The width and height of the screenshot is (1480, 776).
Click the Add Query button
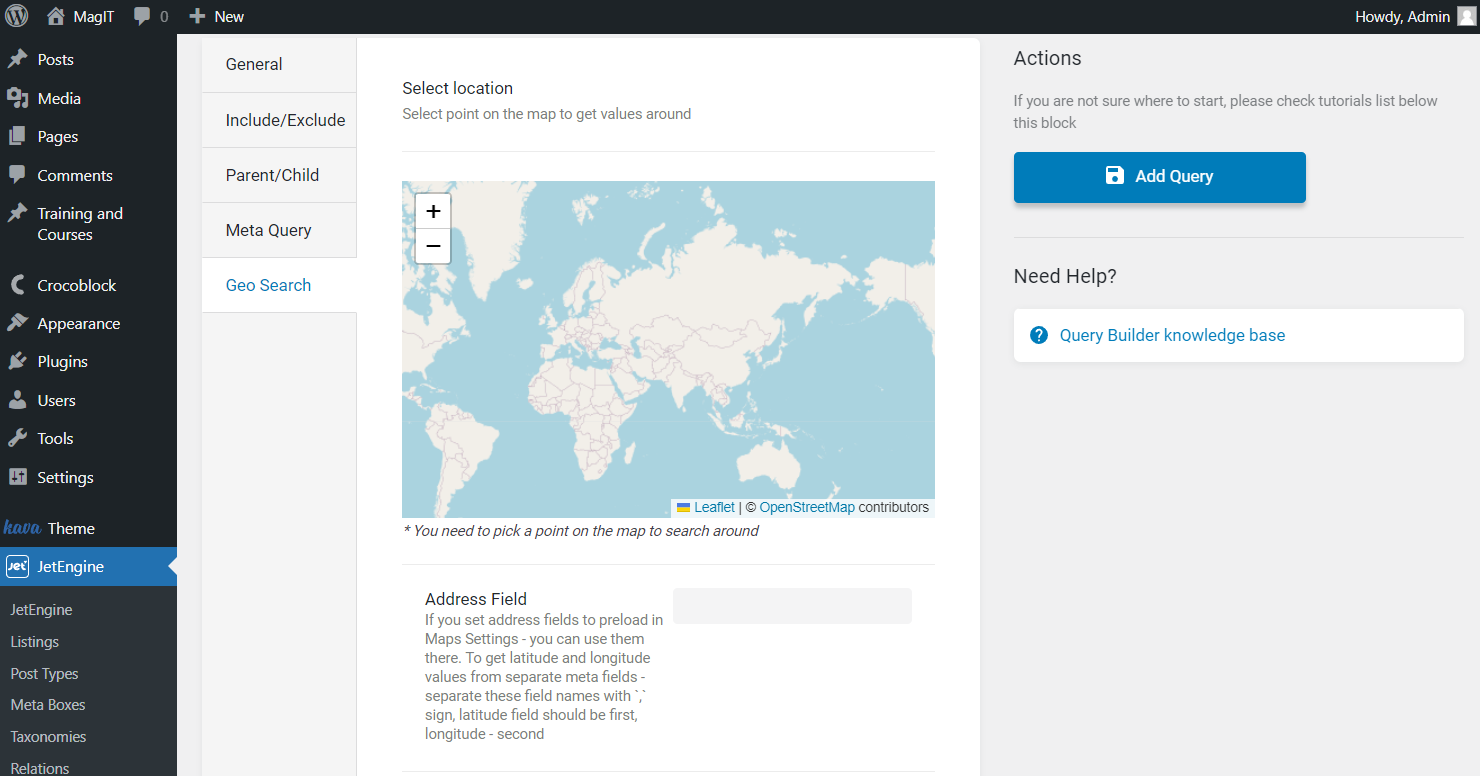click(x=1160, y=177)
